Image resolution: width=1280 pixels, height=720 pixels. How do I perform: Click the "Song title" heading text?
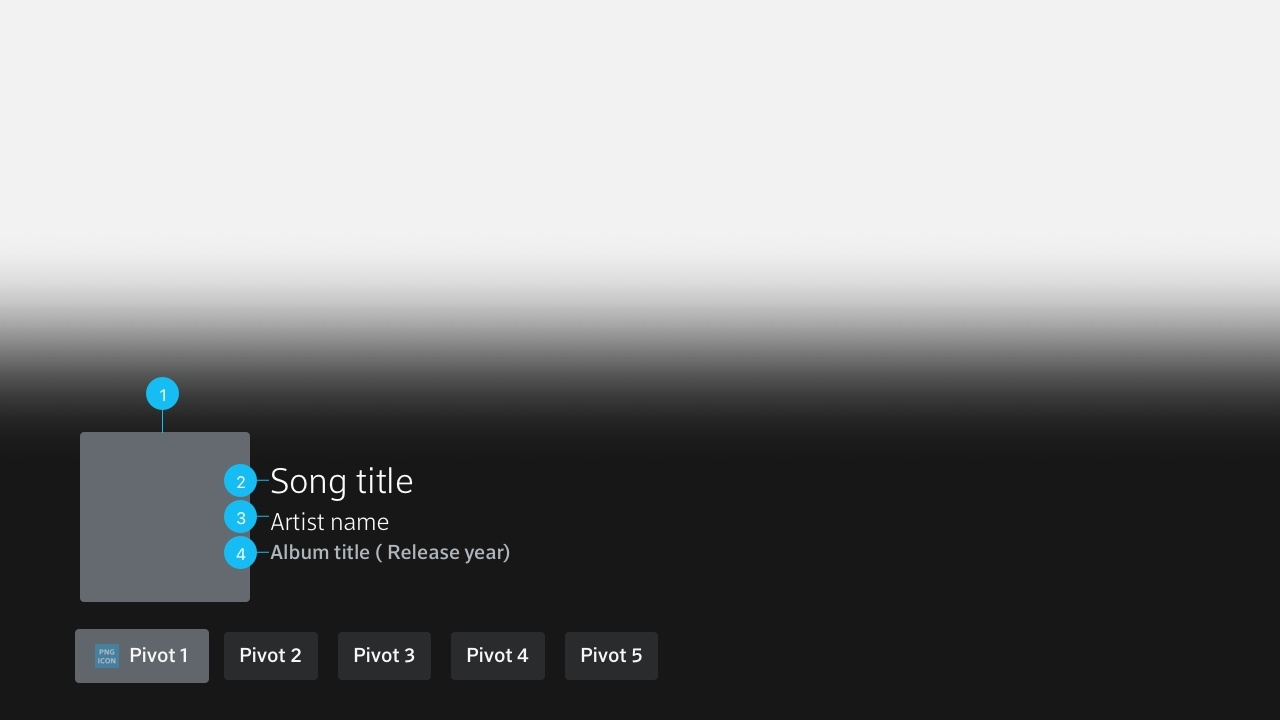[341, 482]
